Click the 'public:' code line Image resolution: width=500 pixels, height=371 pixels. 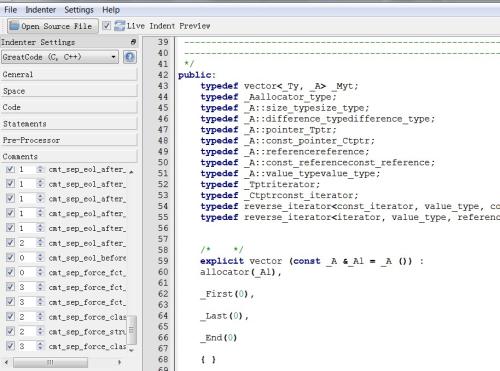point(197,75)
